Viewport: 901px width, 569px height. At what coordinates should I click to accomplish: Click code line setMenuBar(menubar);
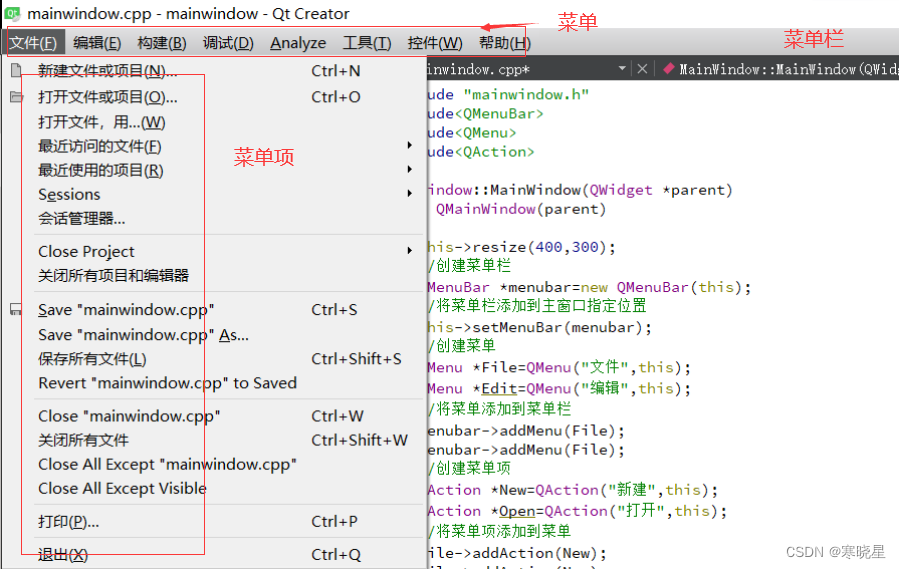pos(540,328)
